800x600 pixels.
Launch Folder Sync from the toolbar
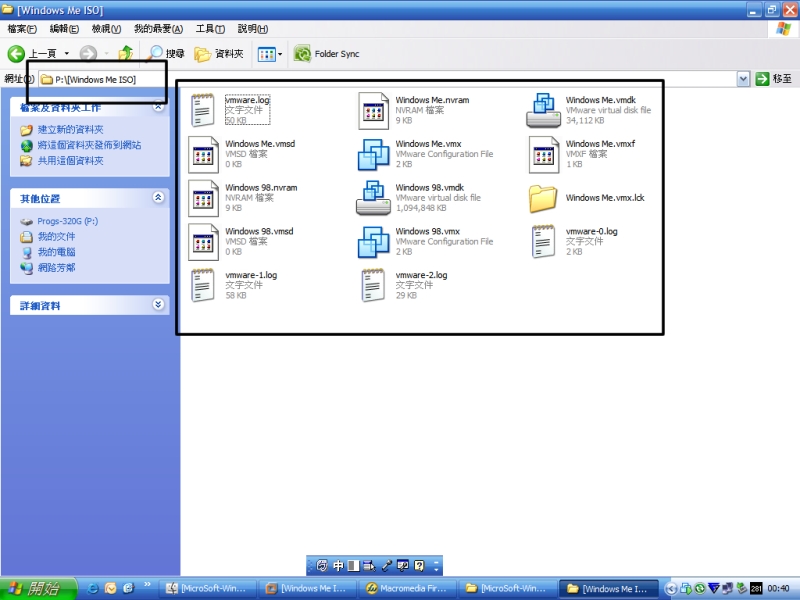tap(327, 54)
